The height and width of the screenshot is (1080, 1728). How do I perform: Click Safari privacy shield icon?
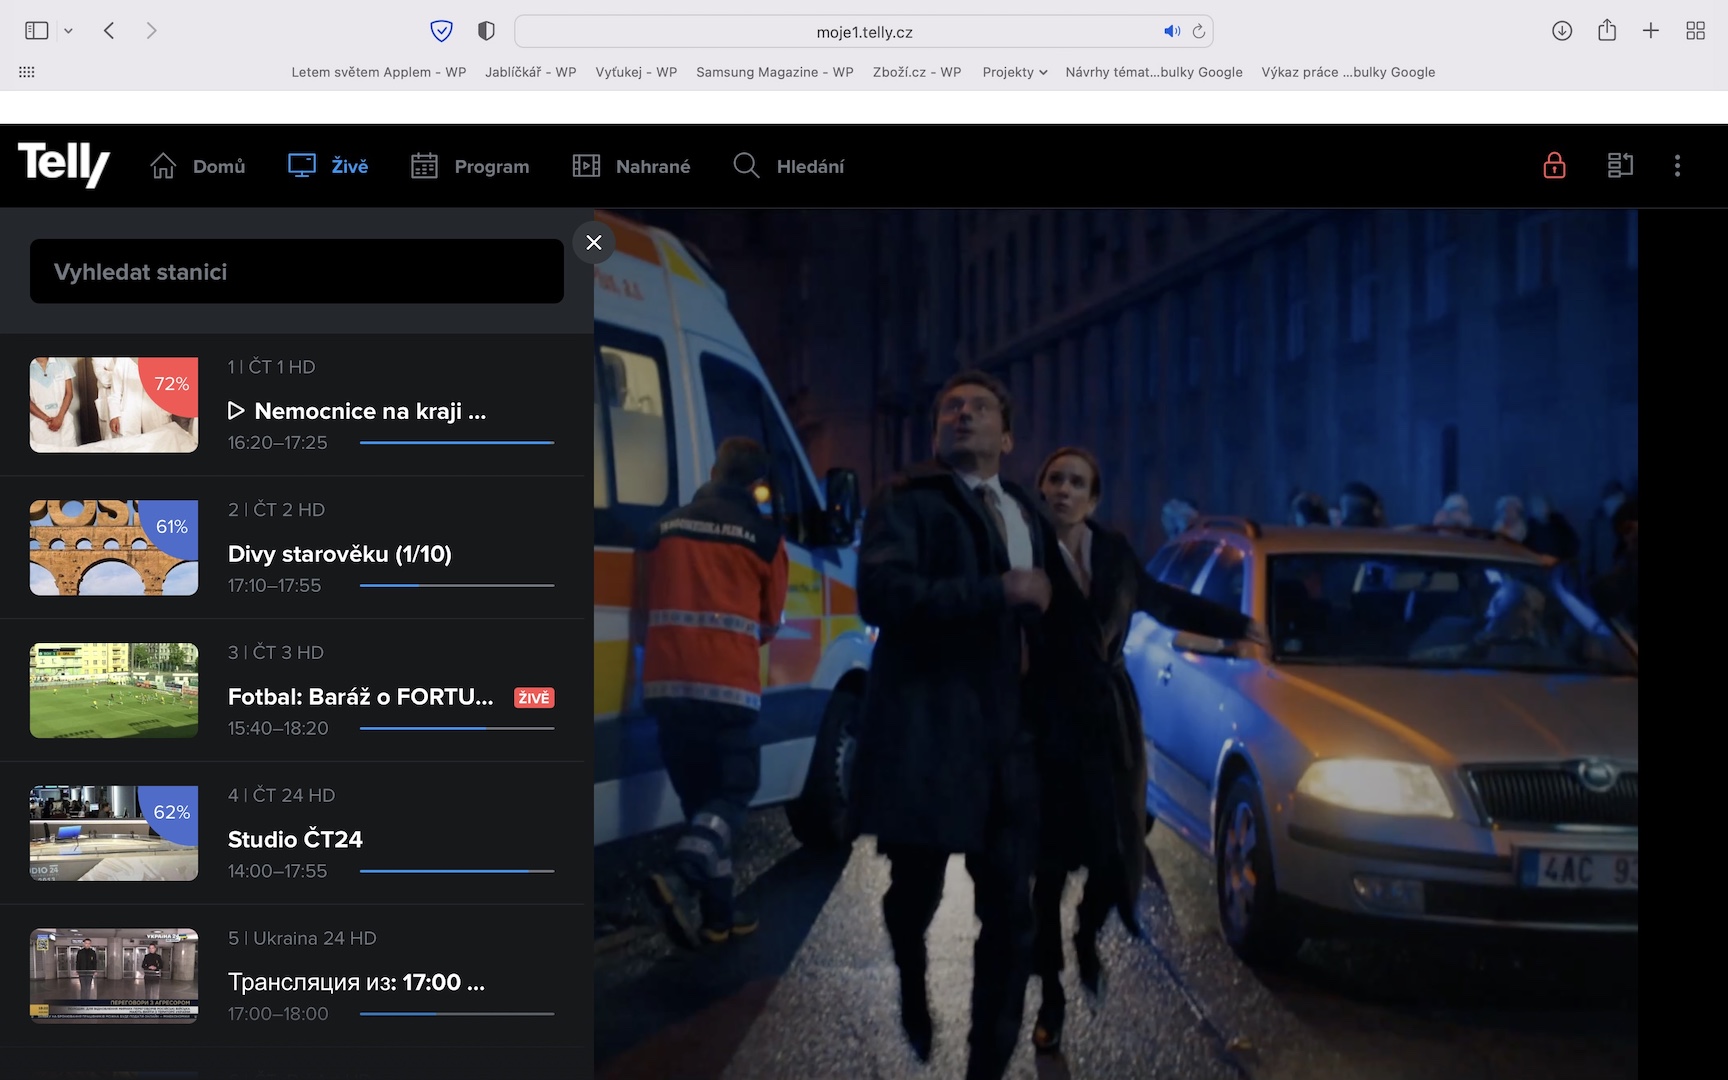[441, 31]
